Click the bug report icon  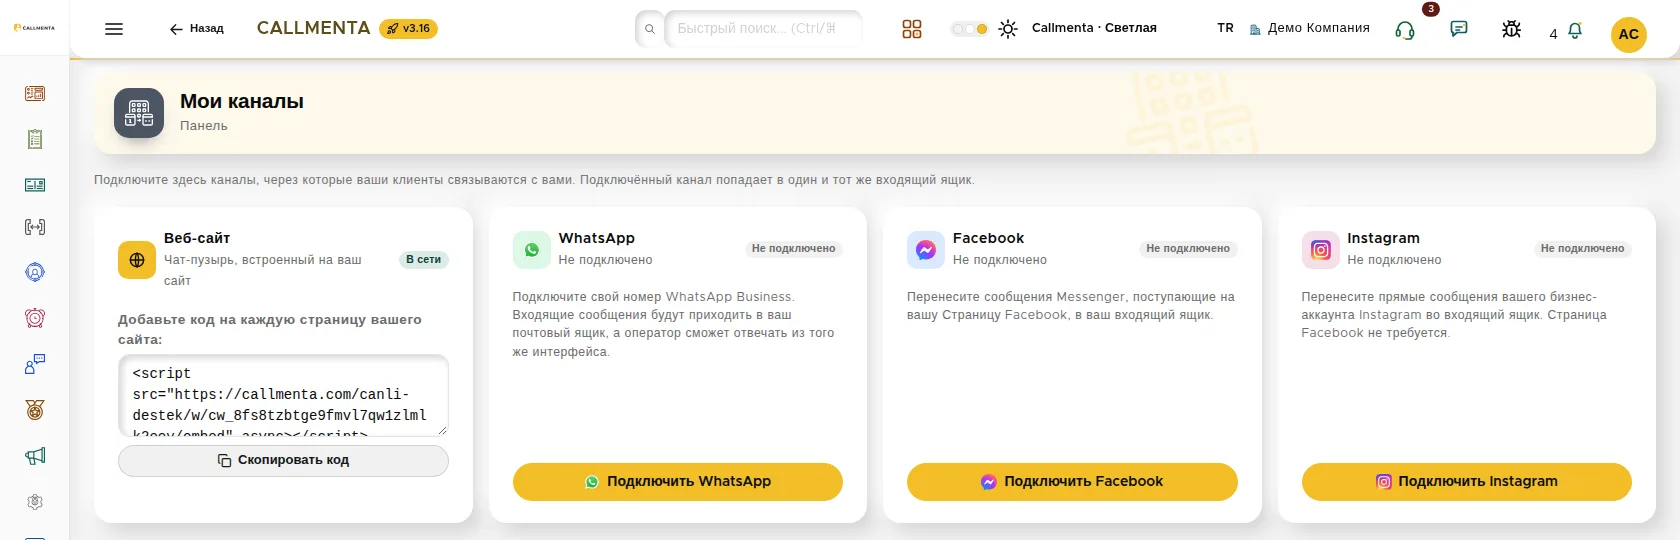(x=1512, y=29)
